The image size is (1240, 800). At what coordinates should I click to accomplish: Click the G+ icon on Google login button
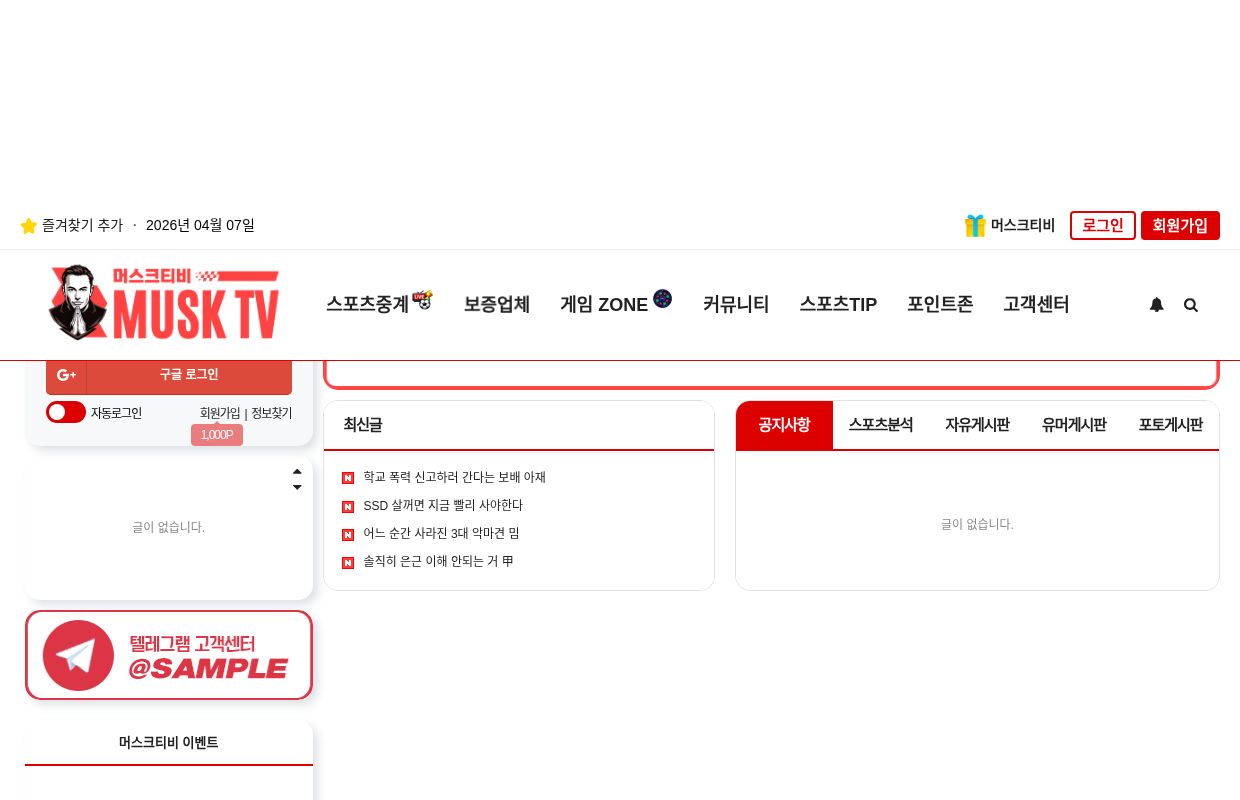(66, 374)
